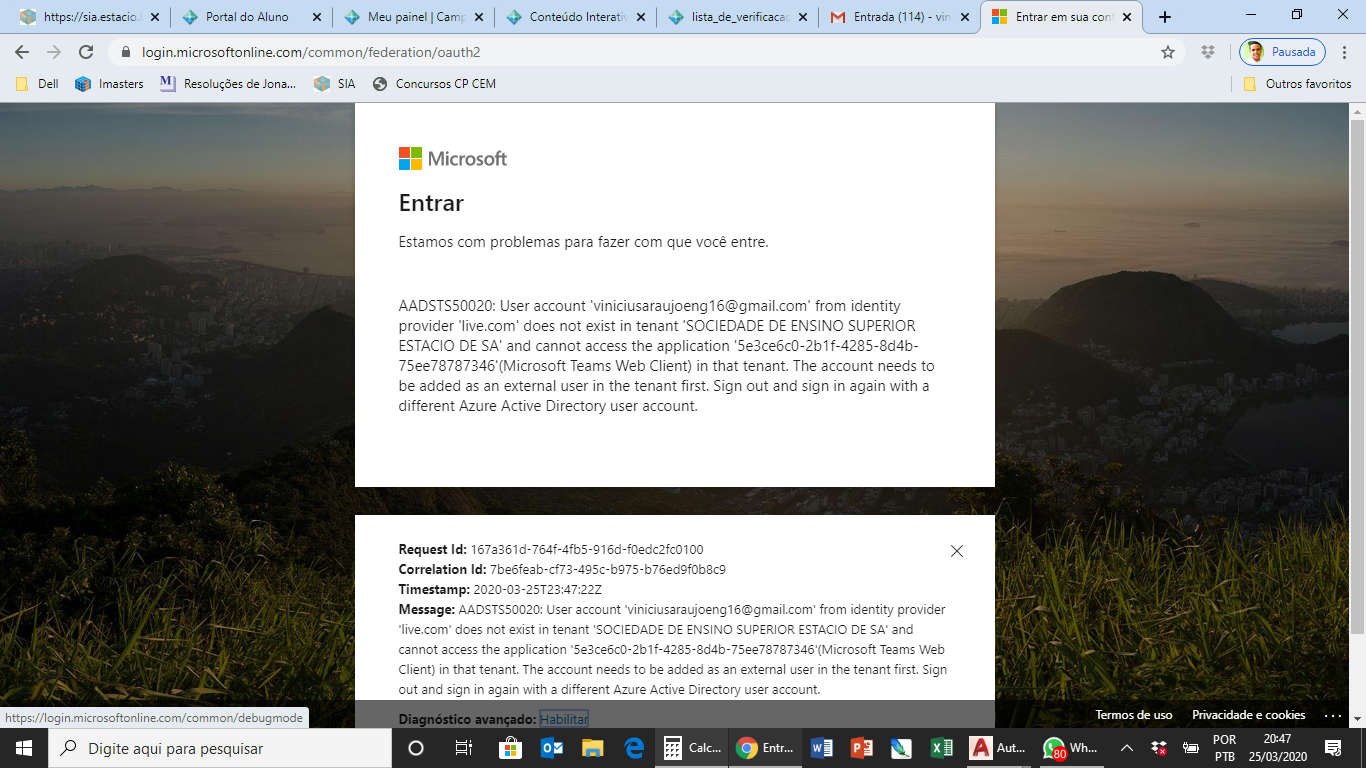Open a new browser tab
The width and height of the screenshot is (1366, 768).
(x=1165, y=17)
